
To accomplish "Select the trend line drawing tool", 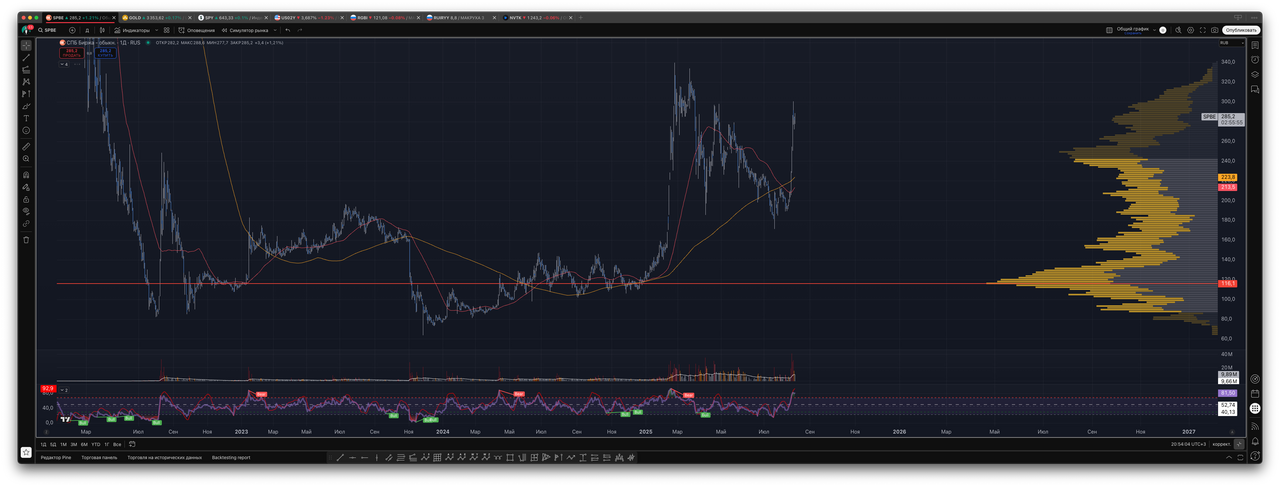I will point(26,58).
